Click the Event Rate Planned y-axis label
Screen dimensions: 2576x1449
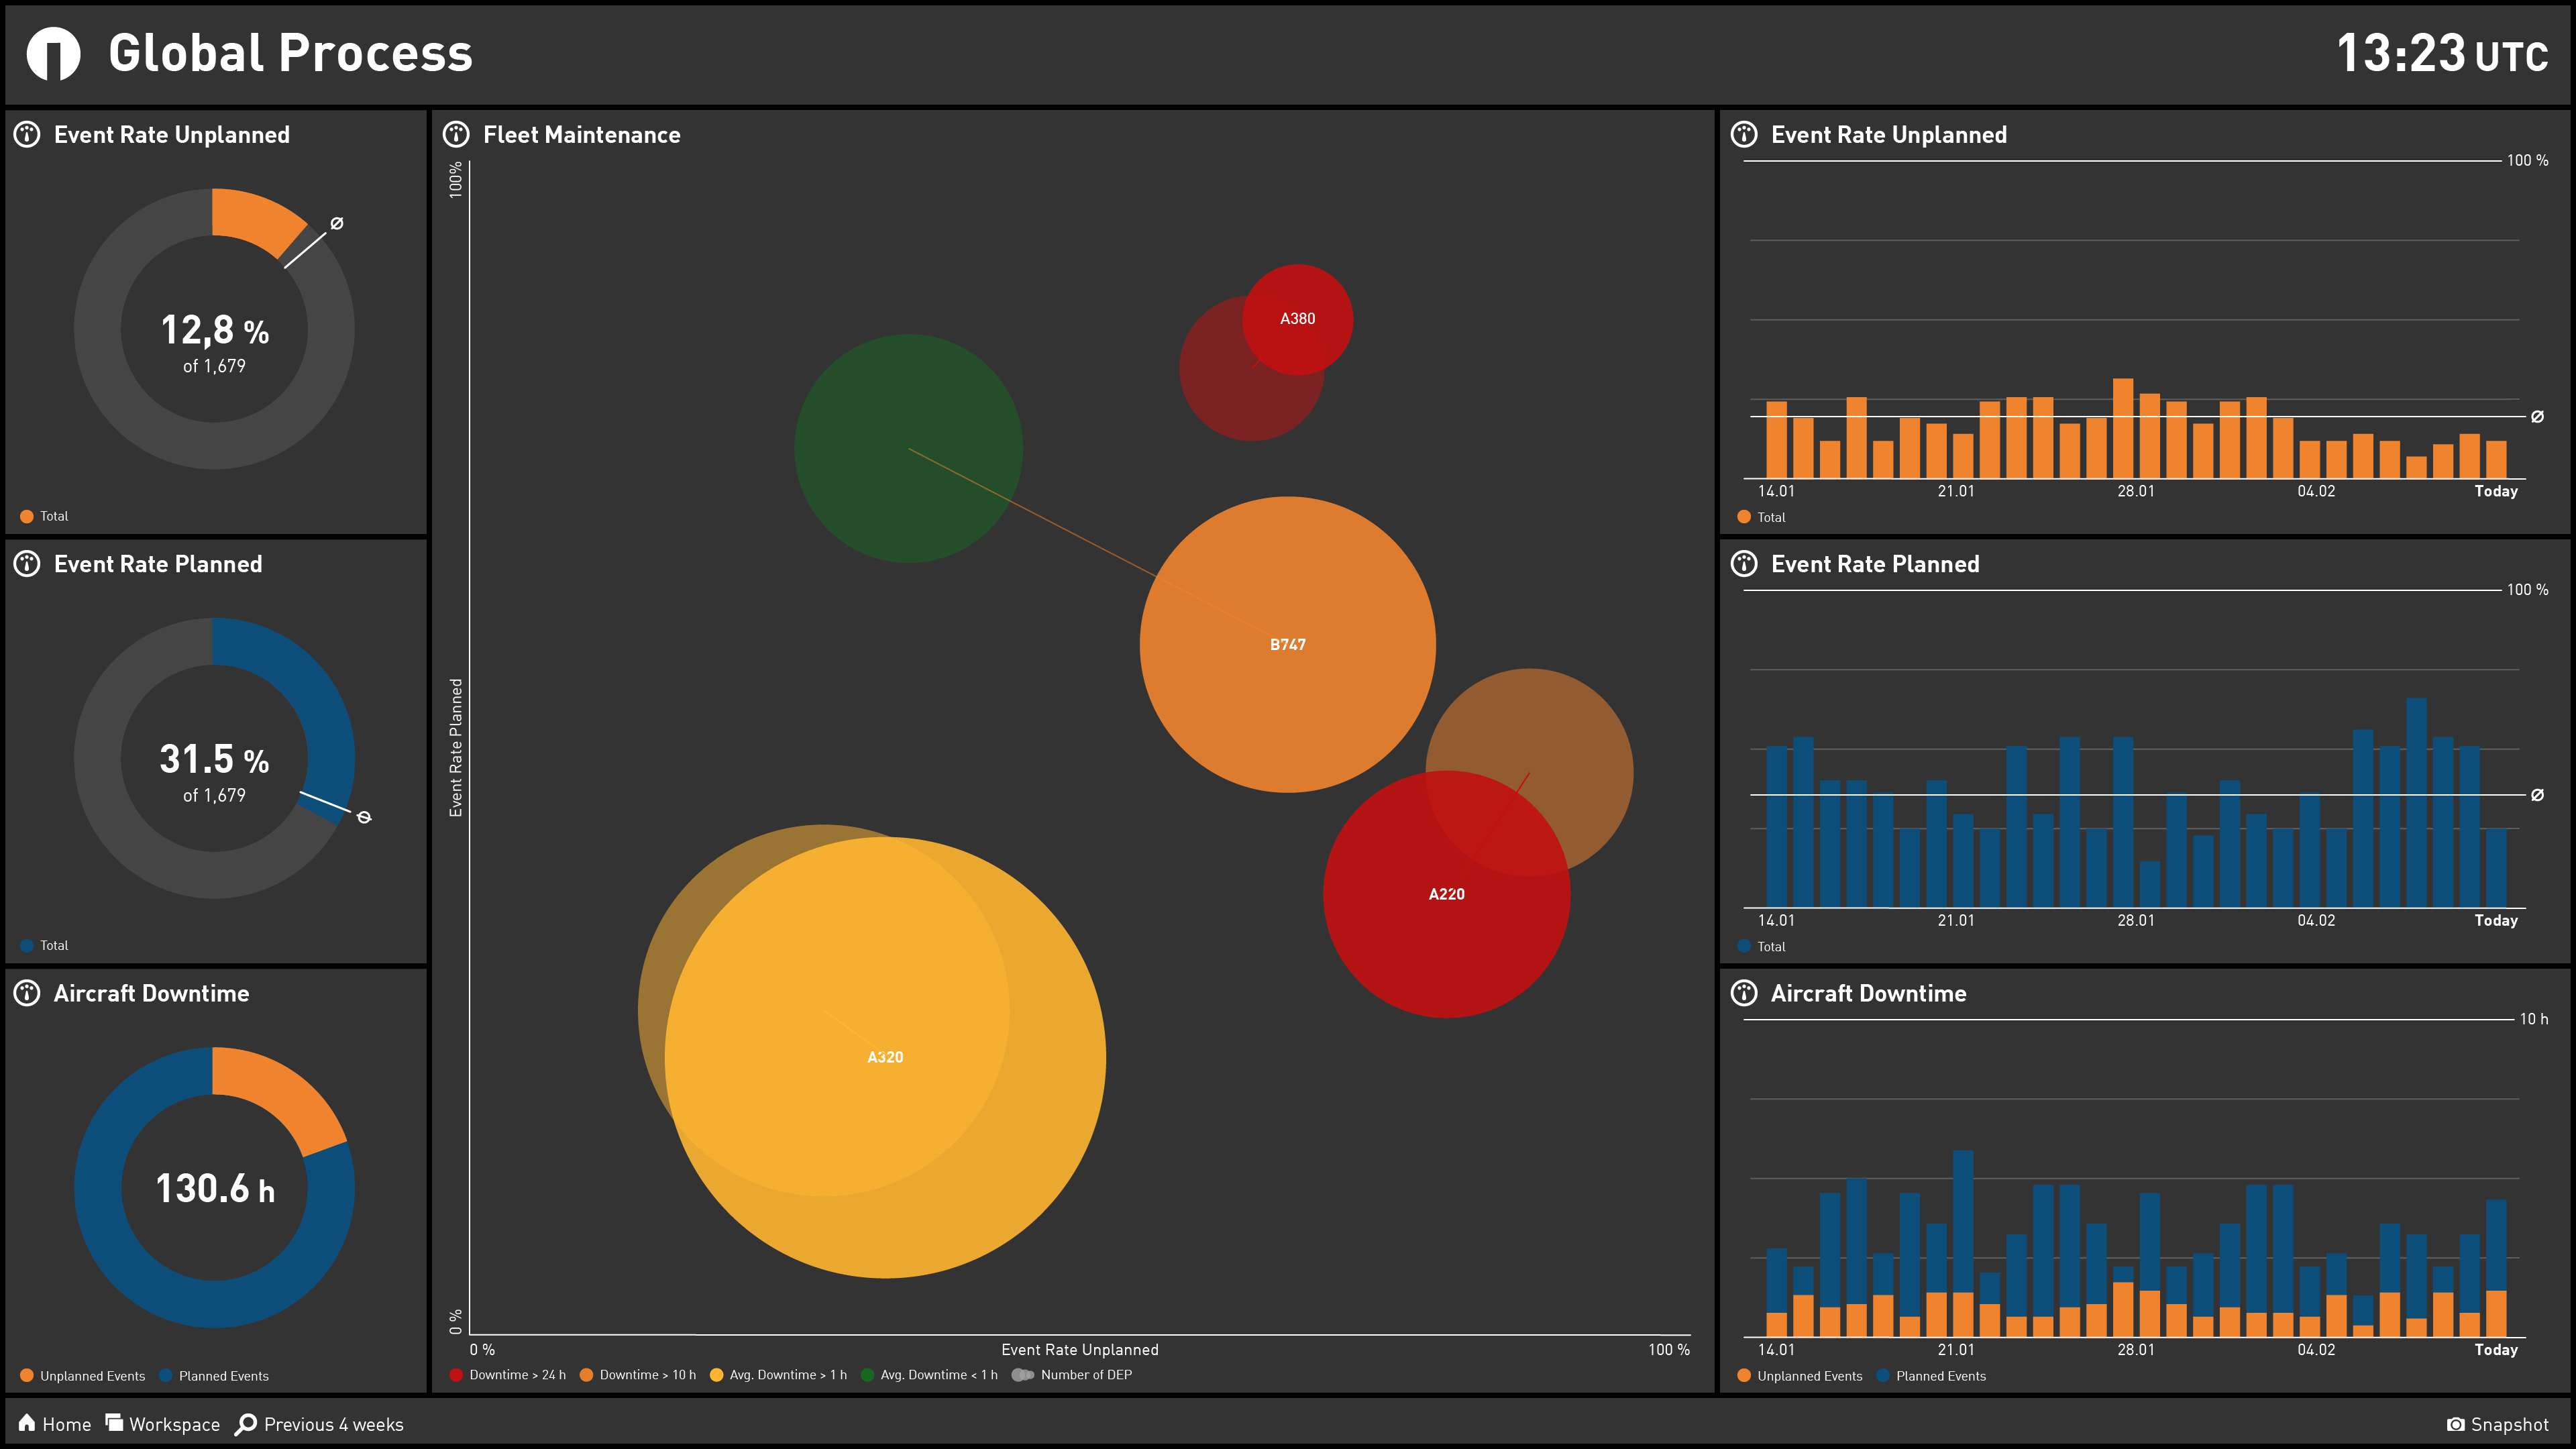[456, 747]
